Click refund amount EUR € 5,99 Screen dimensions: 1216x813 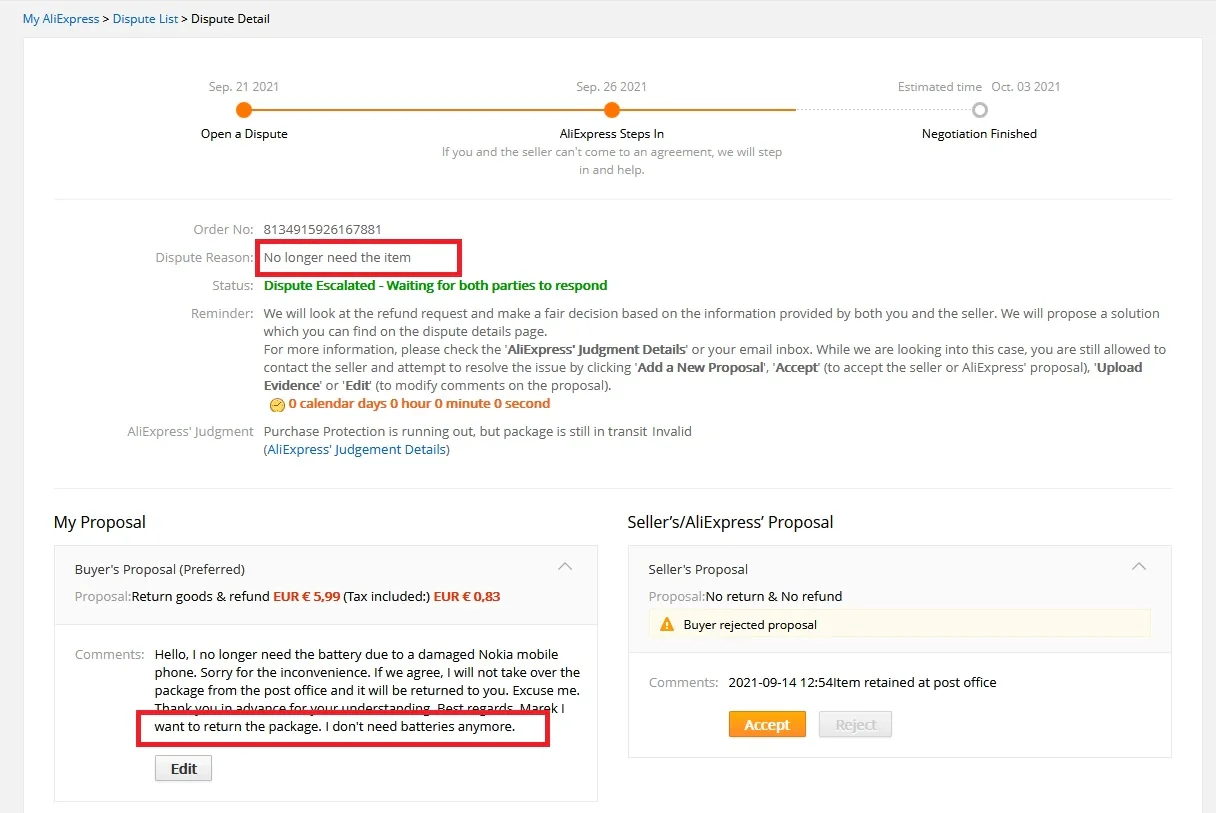(306, 597)
